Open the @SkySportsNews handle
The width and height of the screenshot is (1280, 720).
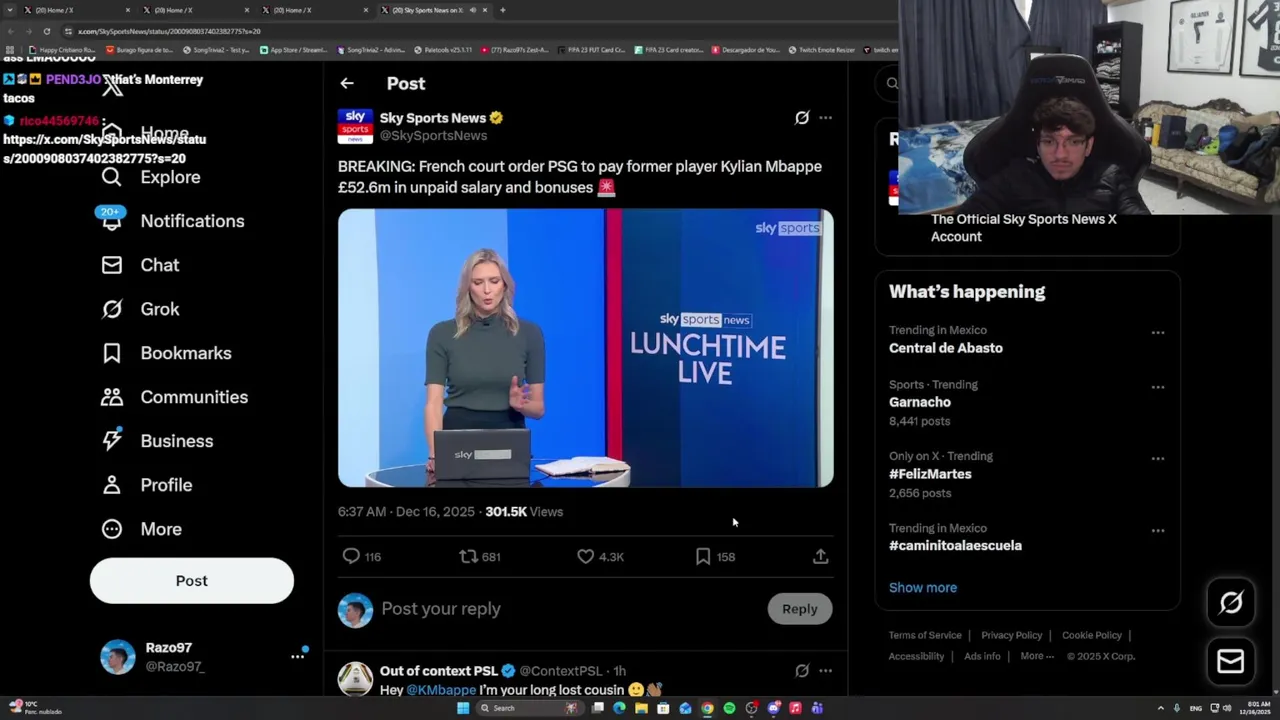tap(433, 136)
